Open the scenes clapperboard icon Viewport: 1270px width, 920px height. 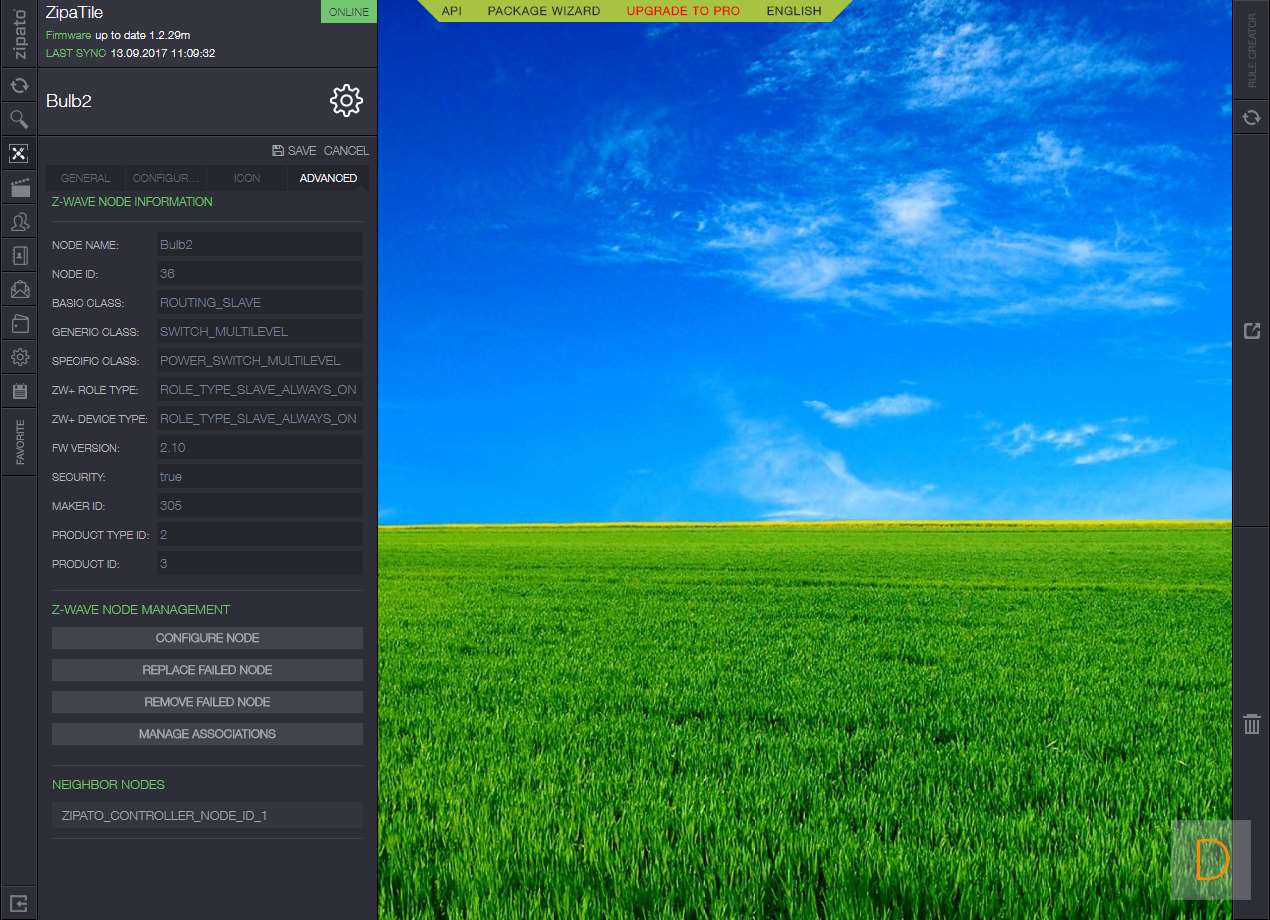point(18,187)
